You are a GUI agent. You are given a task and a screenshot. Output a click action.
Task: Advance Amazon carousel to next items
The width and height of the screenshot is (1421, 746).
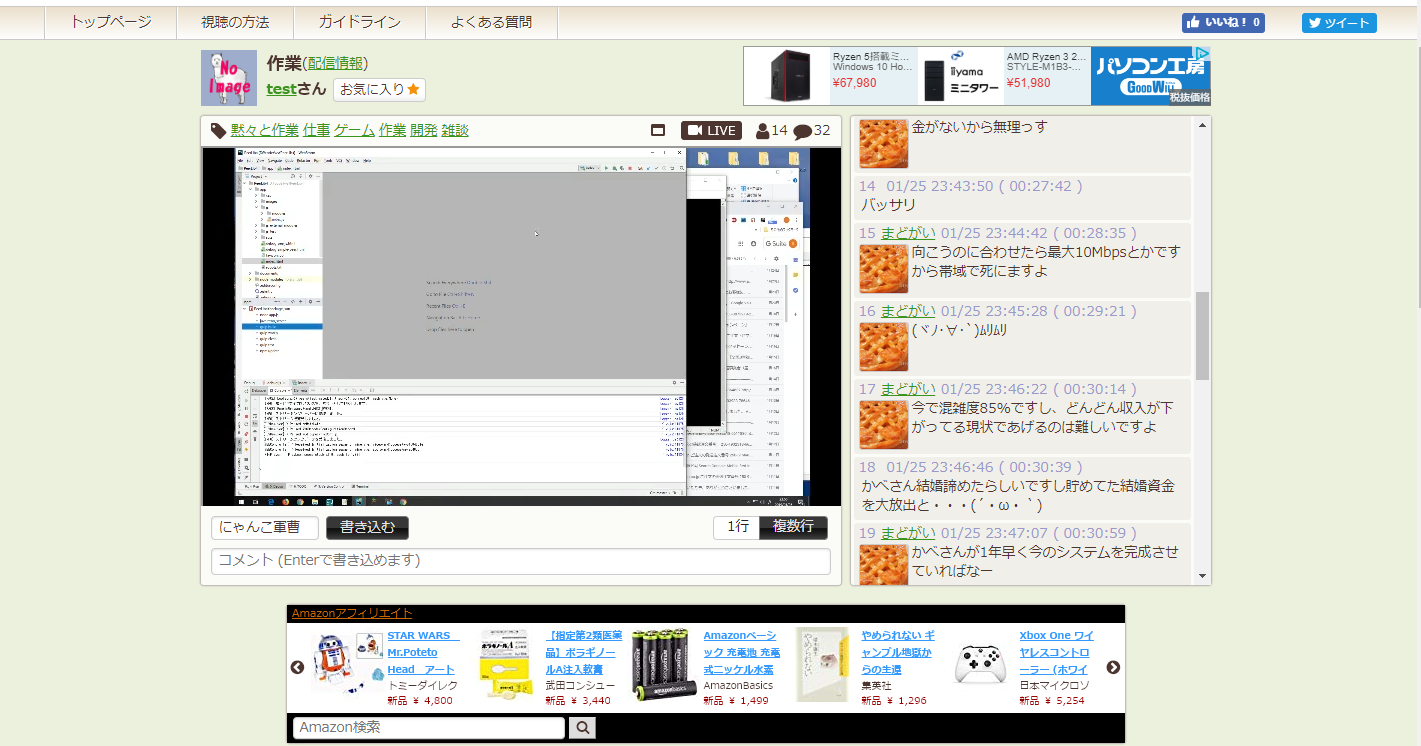(x=1113, y=667)
